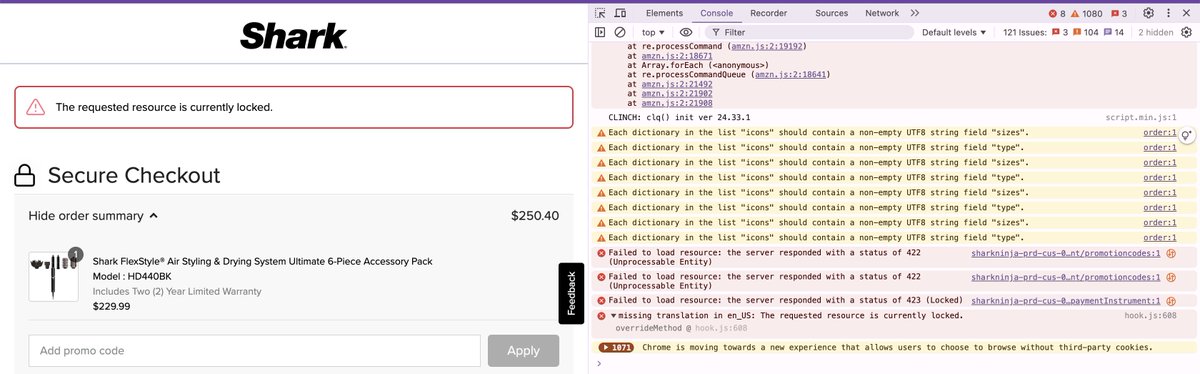Open sharkninja paymentInstrument:1 link

click(x=1066, y=300)
